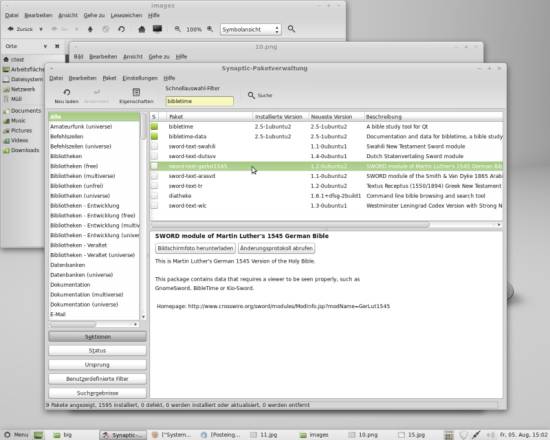Zoom in using the images window toolbar
The height and width of the screenshot is (440, 550).
click(210, 29)
